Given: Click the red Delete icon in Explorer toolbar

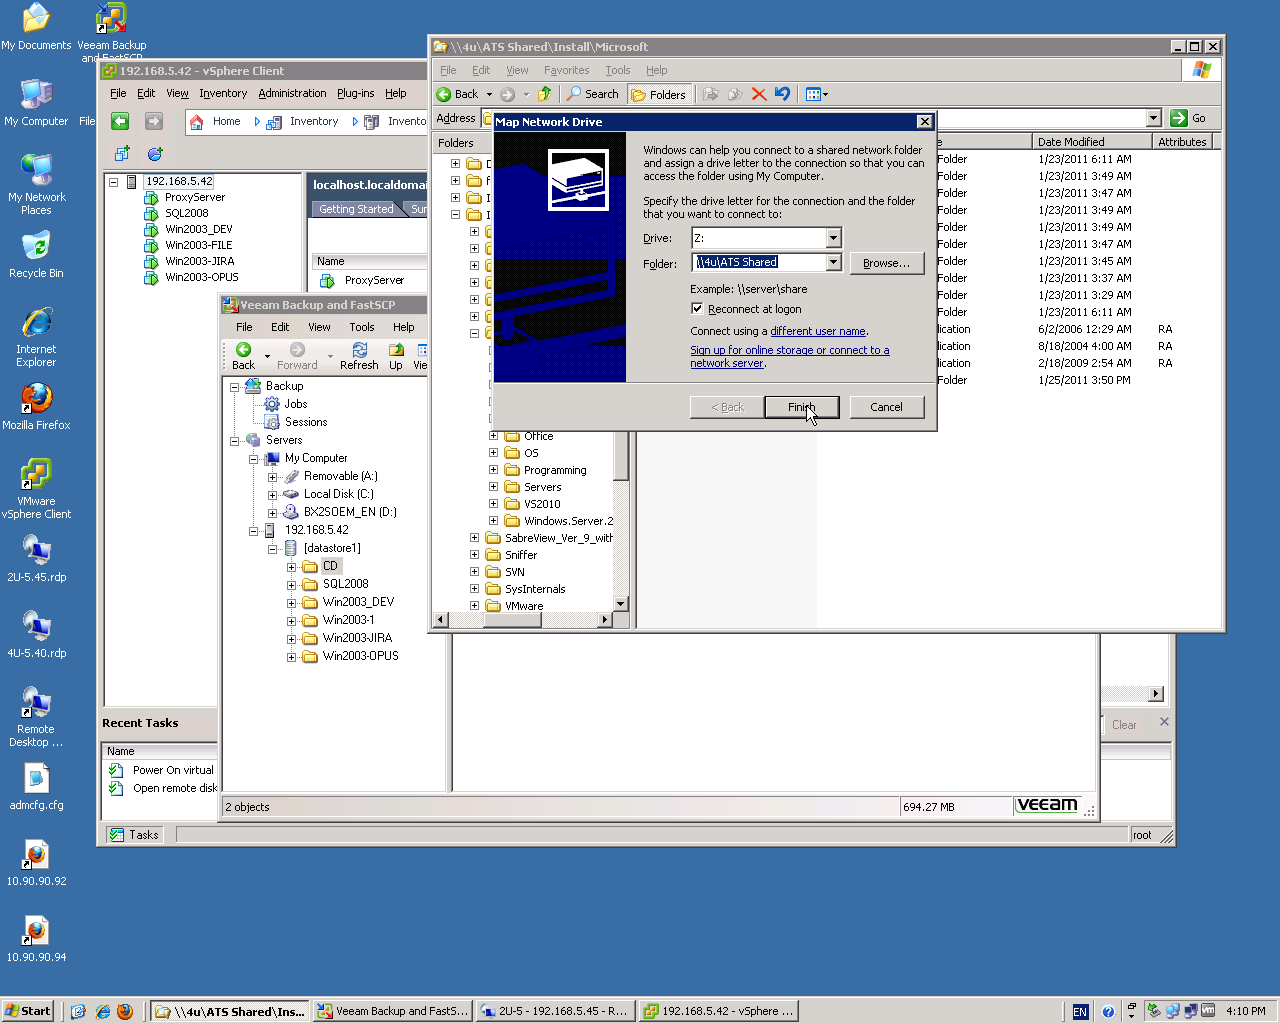Looking at the screenshot, I should pyautogui.click(x=759, y=94).
